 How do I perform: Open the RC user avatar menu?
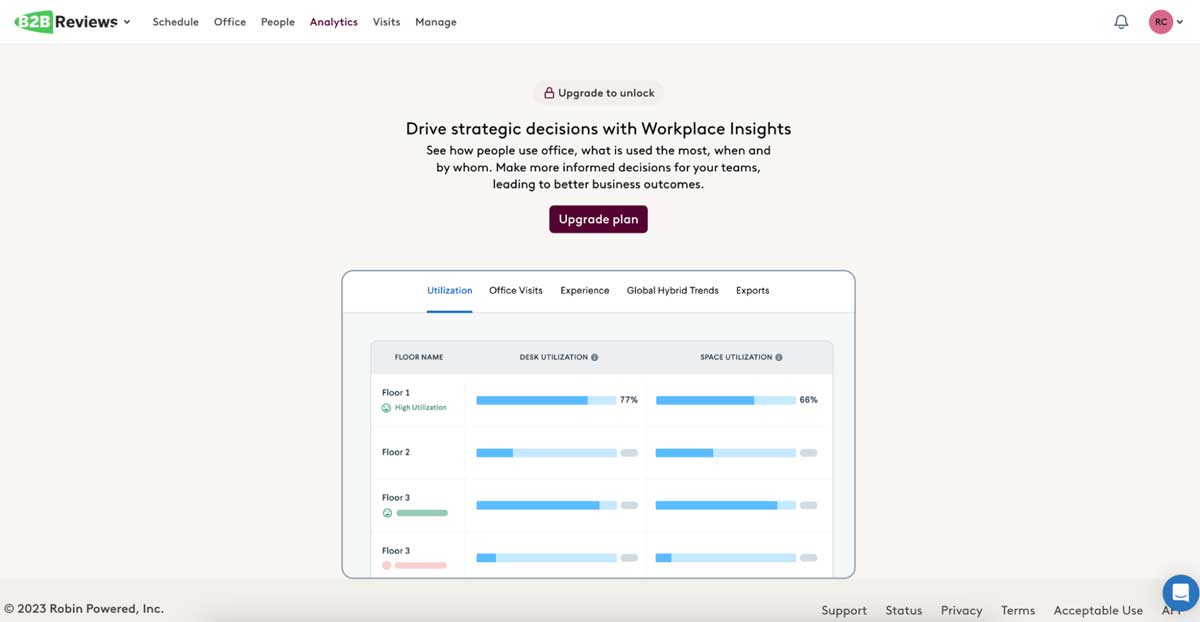(x=1161, y=22)
